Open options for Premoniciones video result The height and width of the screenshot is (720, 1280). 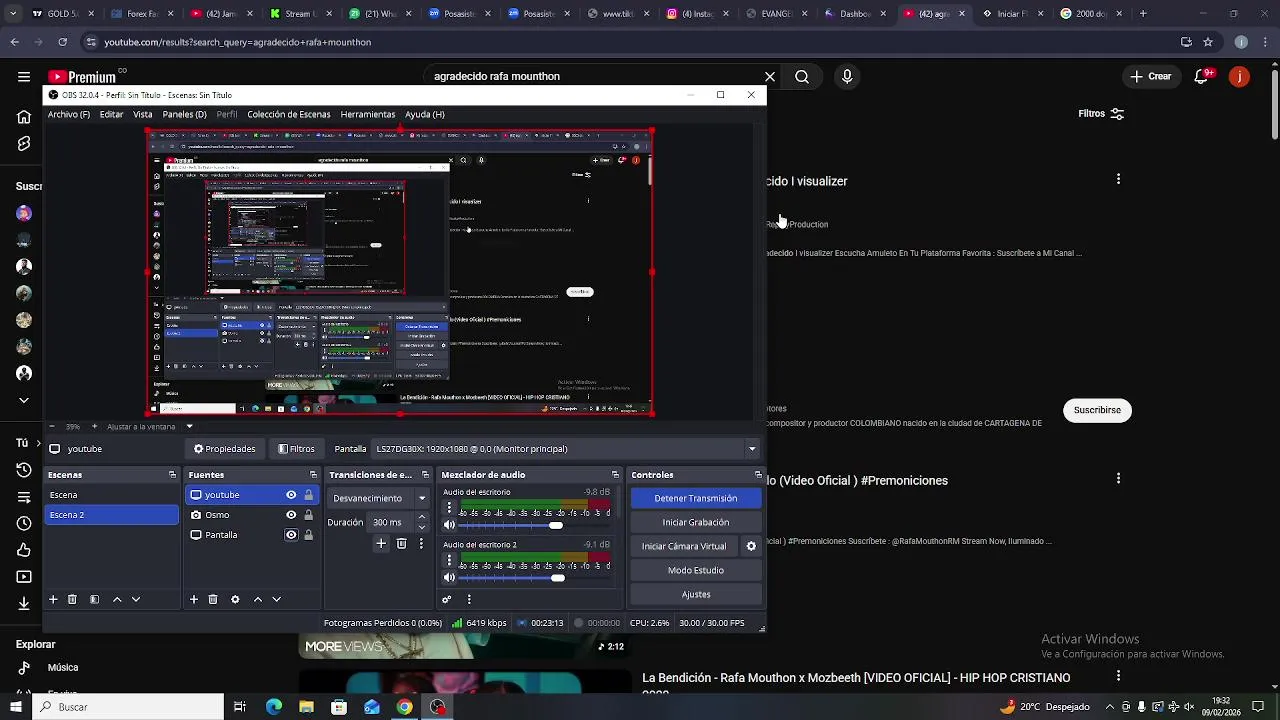pos(1118,478)
